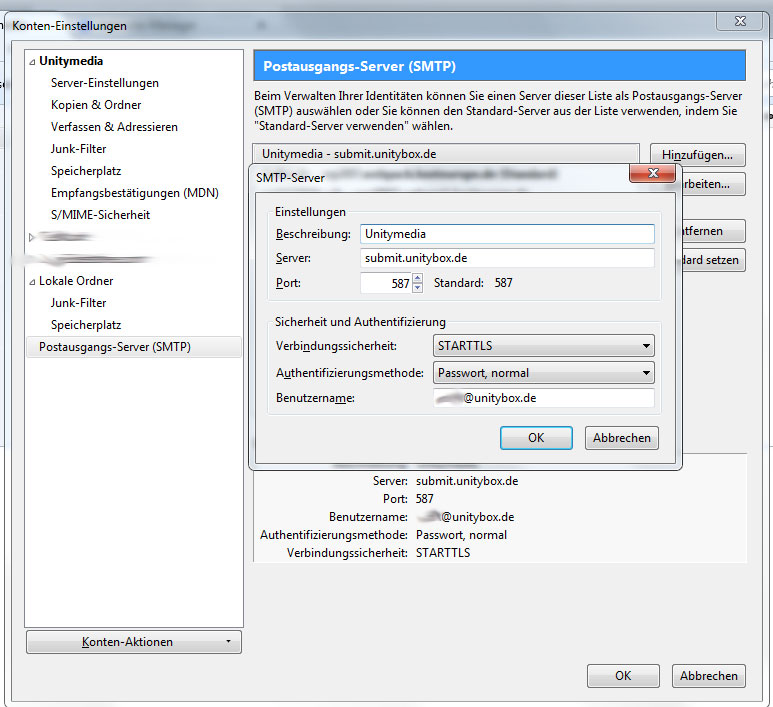Collapse the Lokale Ordner tree node
This screenshot has height=707, width=773.
point(32,282)
